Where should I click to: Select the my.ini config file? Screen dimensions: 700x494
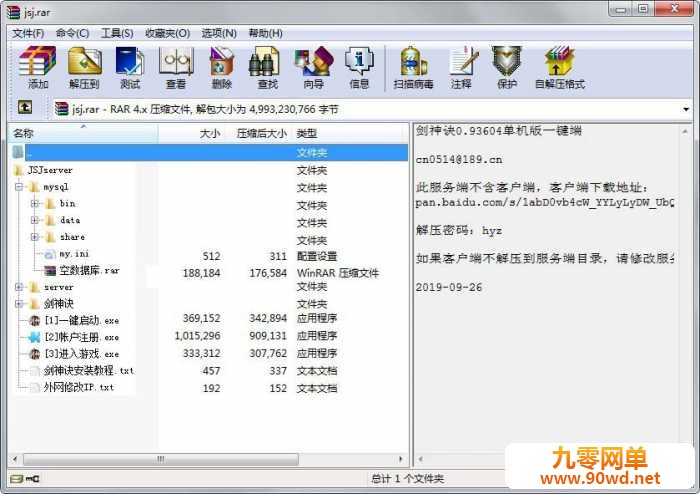67,254
